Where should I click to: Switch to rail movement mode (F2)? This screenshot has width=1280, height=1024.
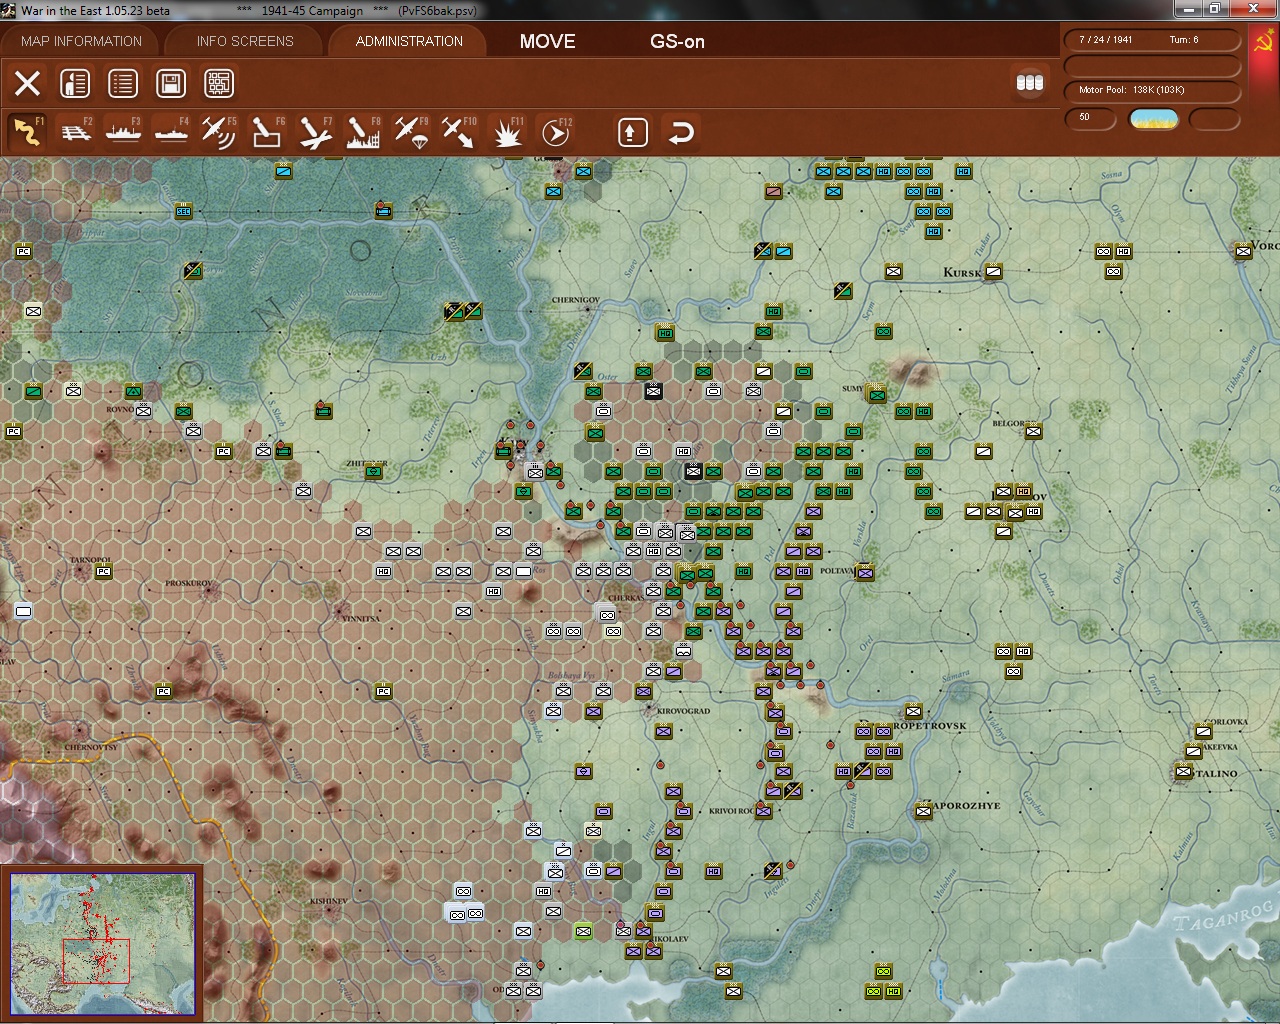click(x=77, y=130)
